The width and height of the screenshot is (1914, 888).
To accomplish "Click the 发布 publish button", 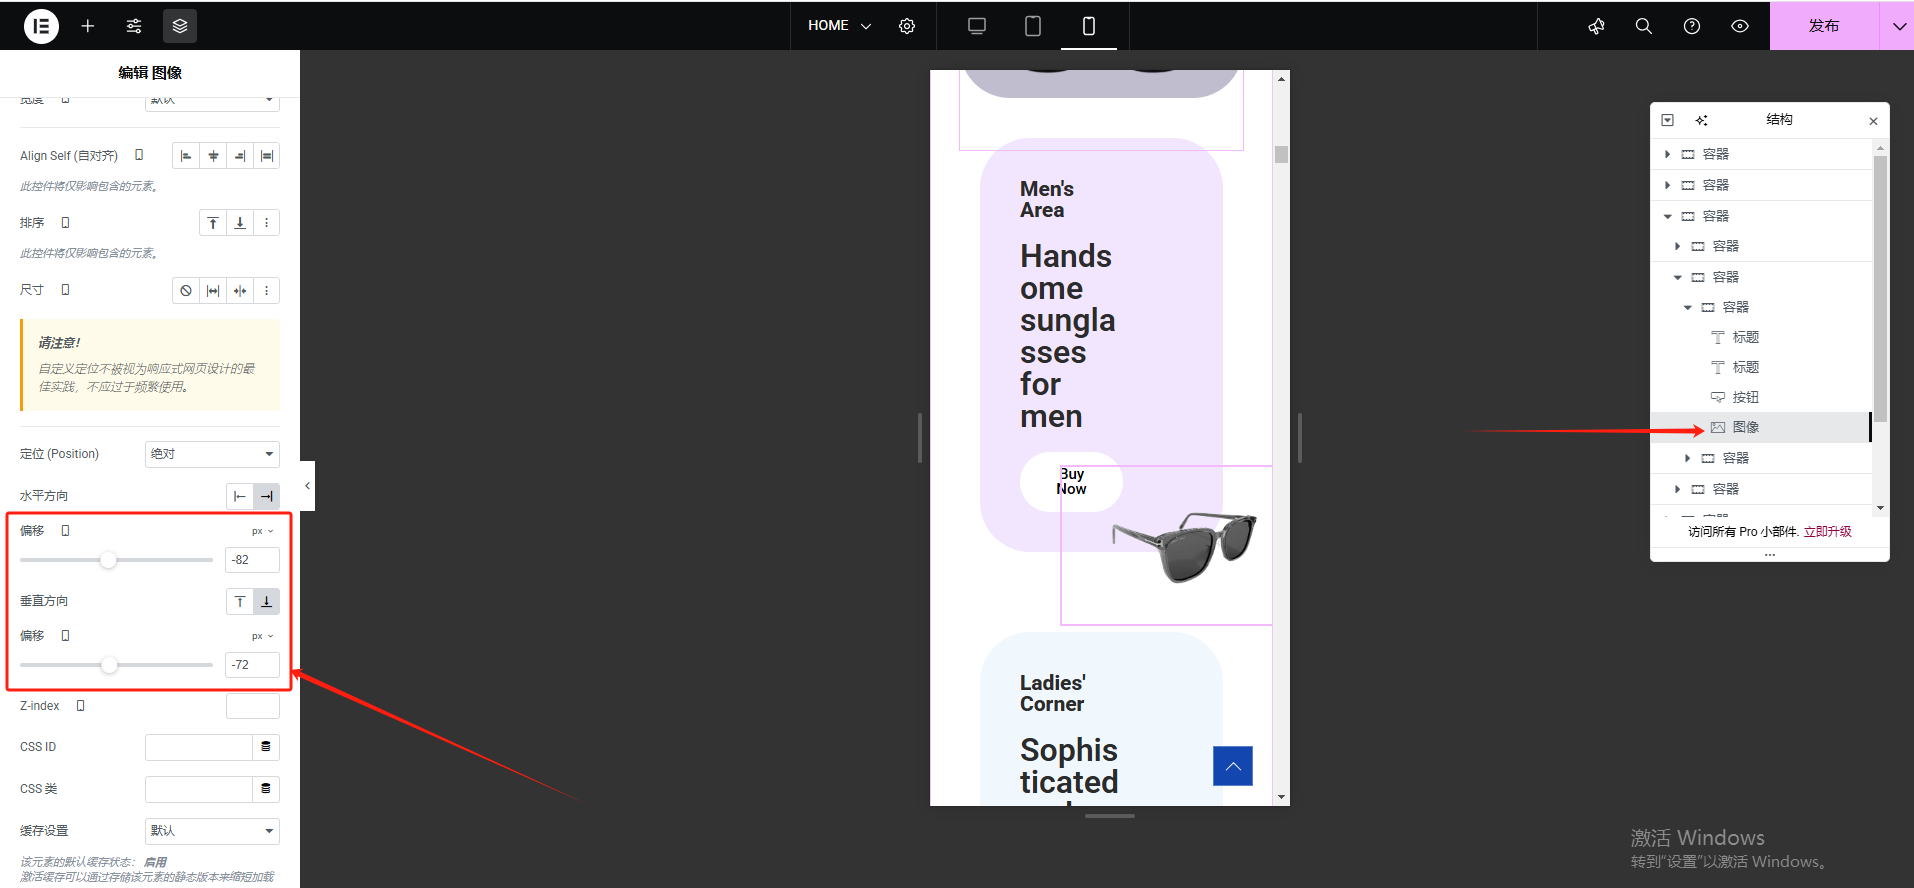I will (x=1823, y=26).
